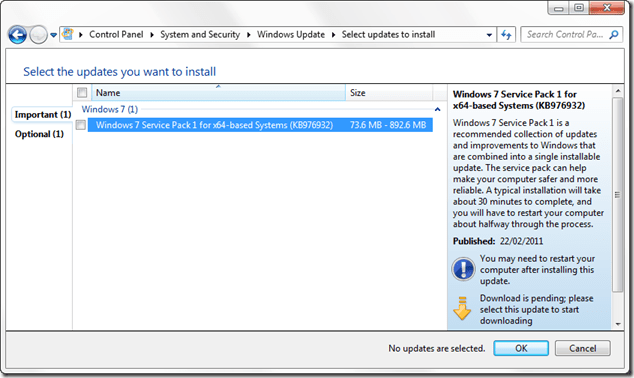Image resolution: width=634 pixels, height=378 pixels.
Task: Go to the Windows Update breadcrumb
Action: click(291, 35)
